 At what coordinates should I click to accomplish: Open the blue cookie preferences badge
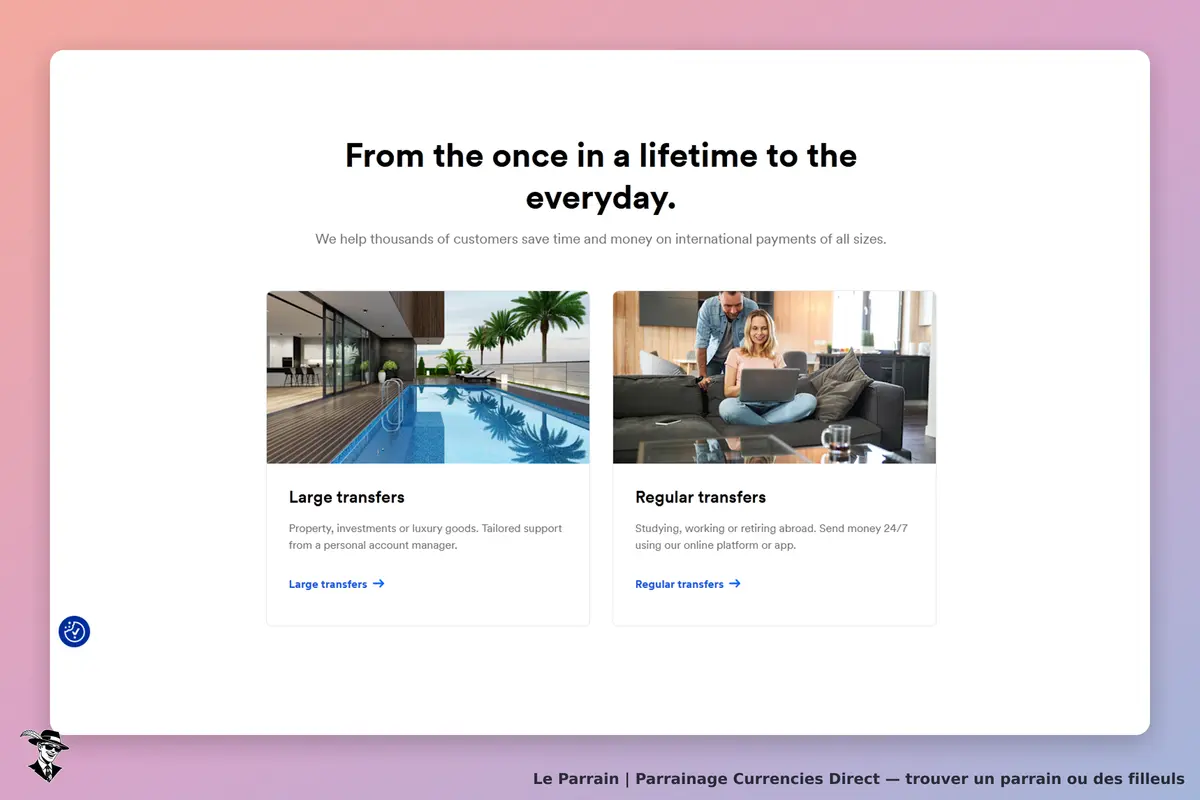click(x=74, y=632)
